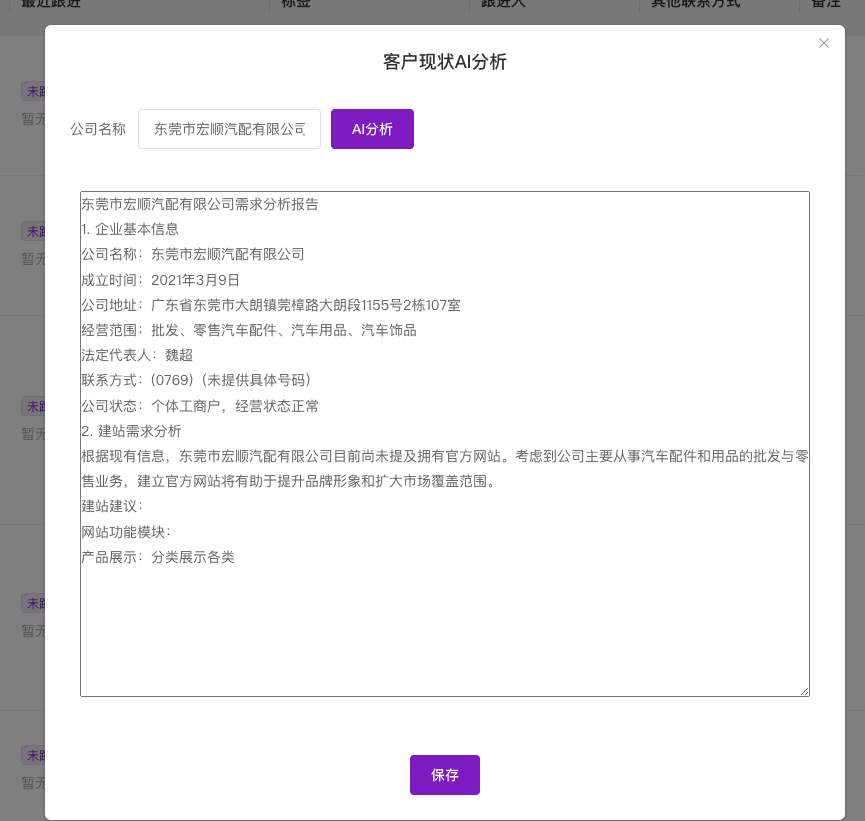
Task: Focus the 公司名称 input field
Action: tap(229, 129)
